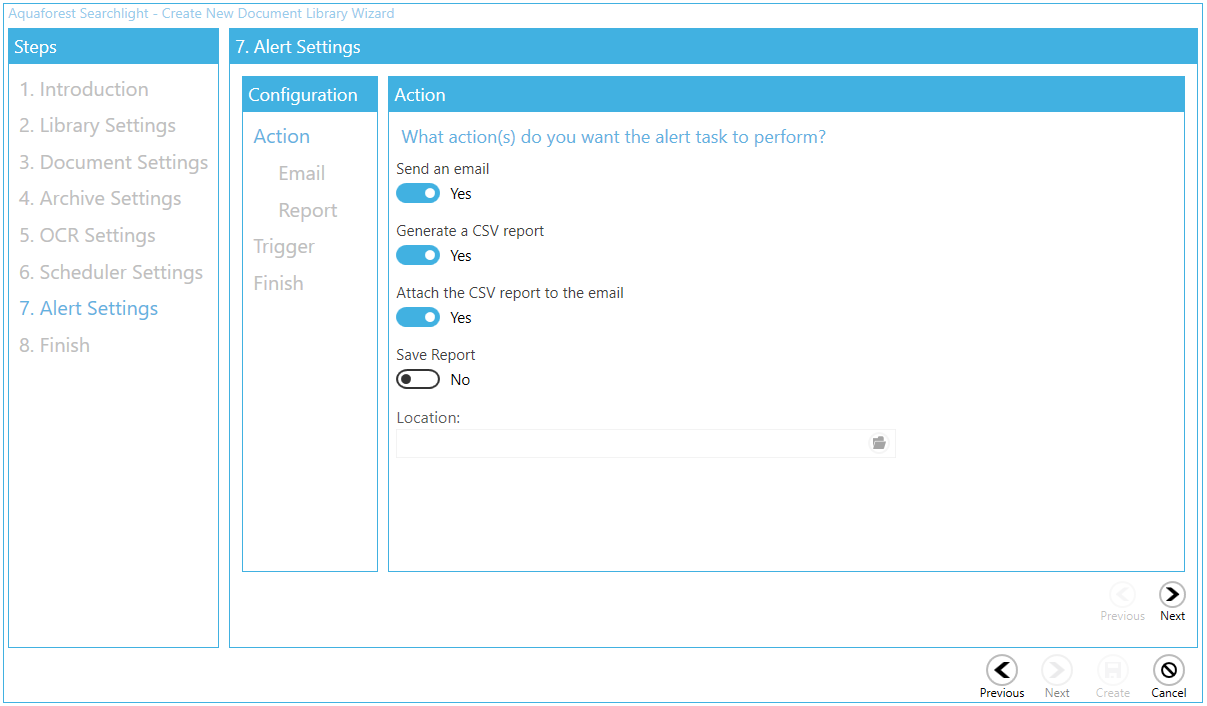
Task: Click the inner Previous arrow icon
Action: pyautogui.click(x=1122, y=594)
